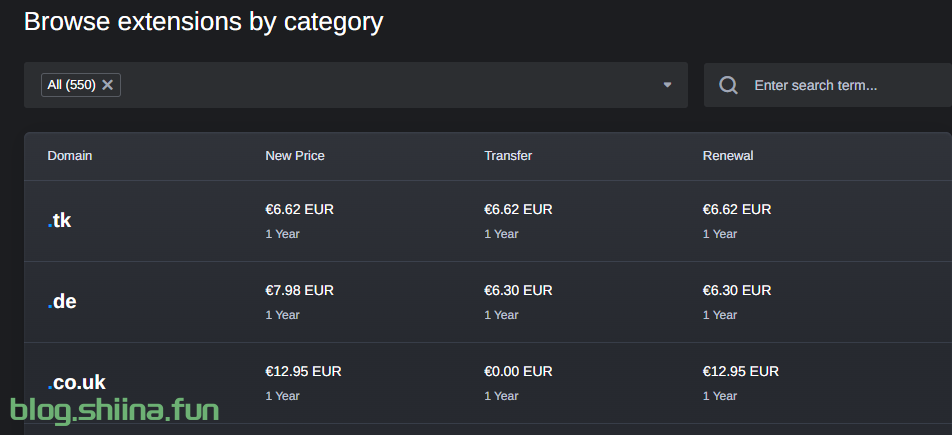
Task: Open the category filter dropdown arrow
Action: tap(667, 85)
